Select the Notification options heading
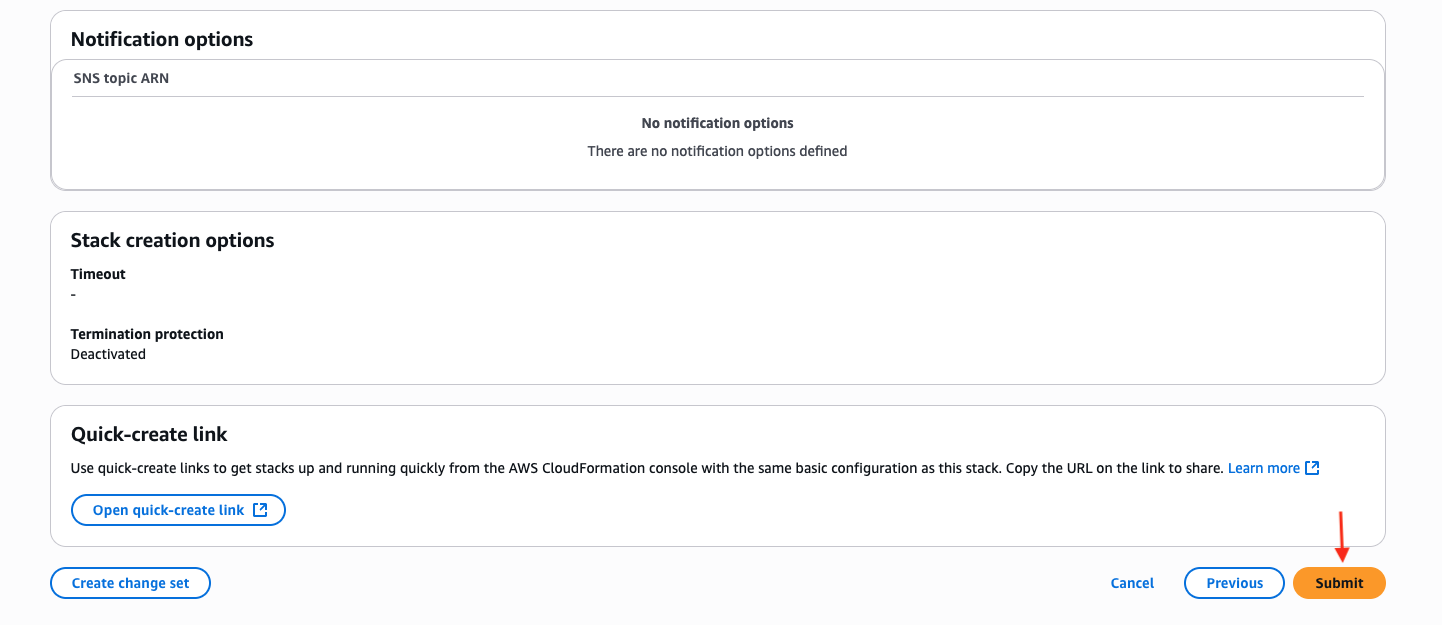1442x625 pixels. [x=162, y=40]
